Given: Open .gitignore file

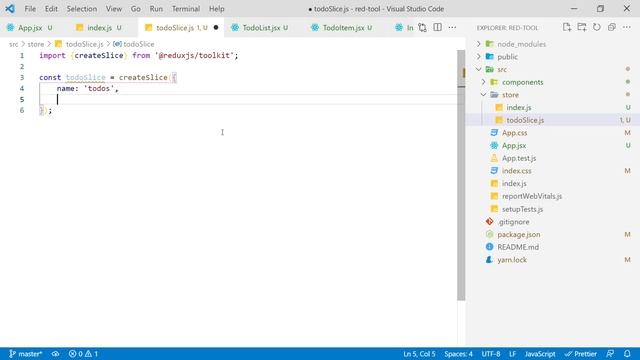Looking at the screenshot, I should (x=513, y=222).
